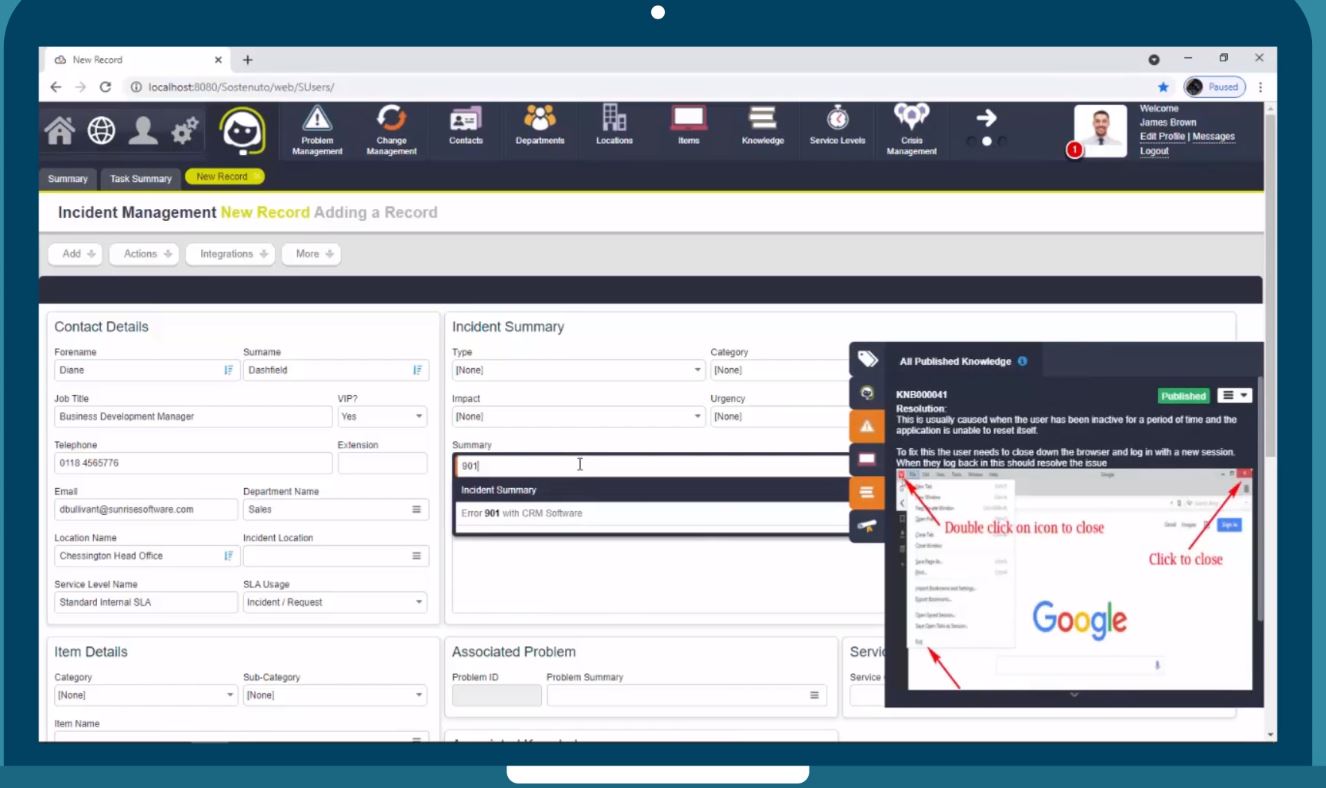
Task: Open the orange knowledge lines sidebar tab
Action: 867,492
